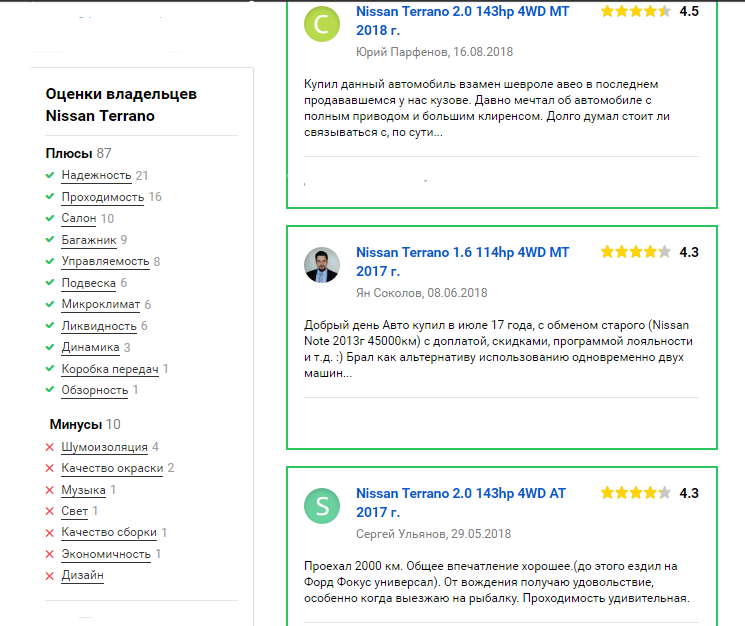Open review Nissan Terrano 2.0 143hp 4WD MT 2018

462,21
